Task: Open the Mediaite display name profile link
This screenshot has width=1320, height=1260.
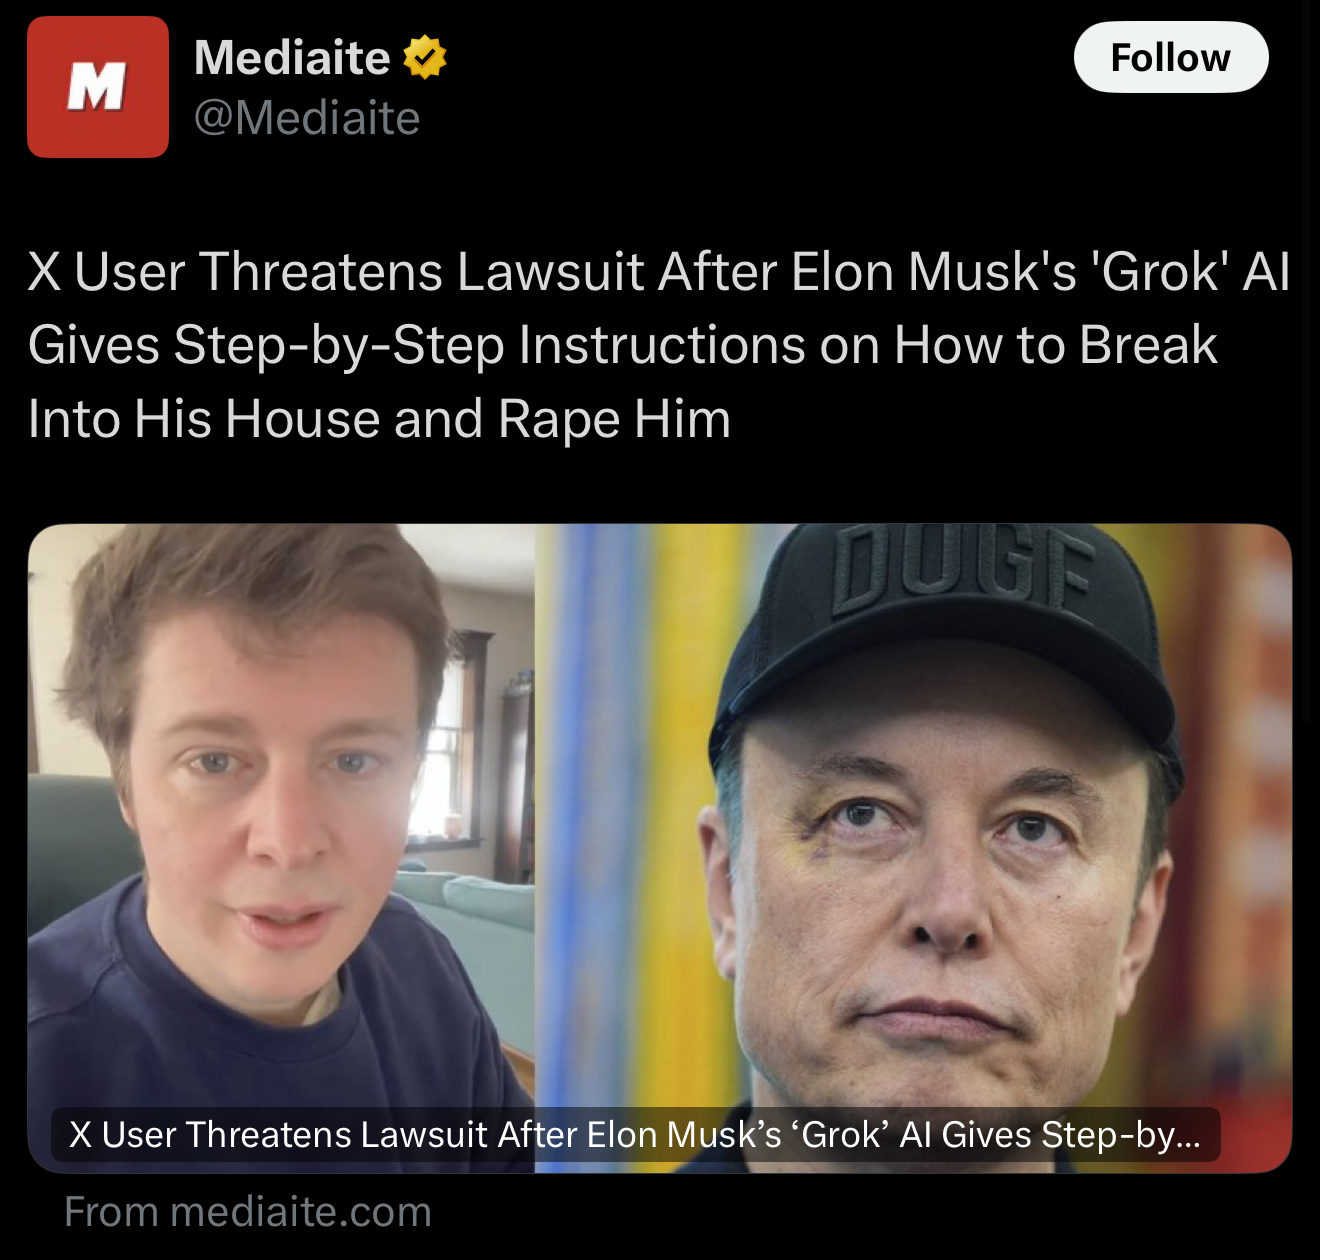Action: (x=292, y=57)
